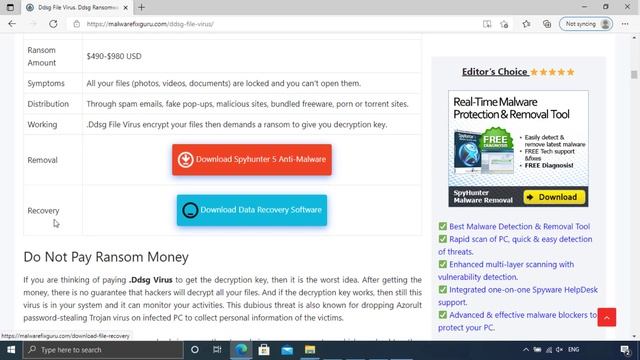Open Enhanced multi-layer scanning link
This screenshot has height=360, width=640.
coord(506,271)
